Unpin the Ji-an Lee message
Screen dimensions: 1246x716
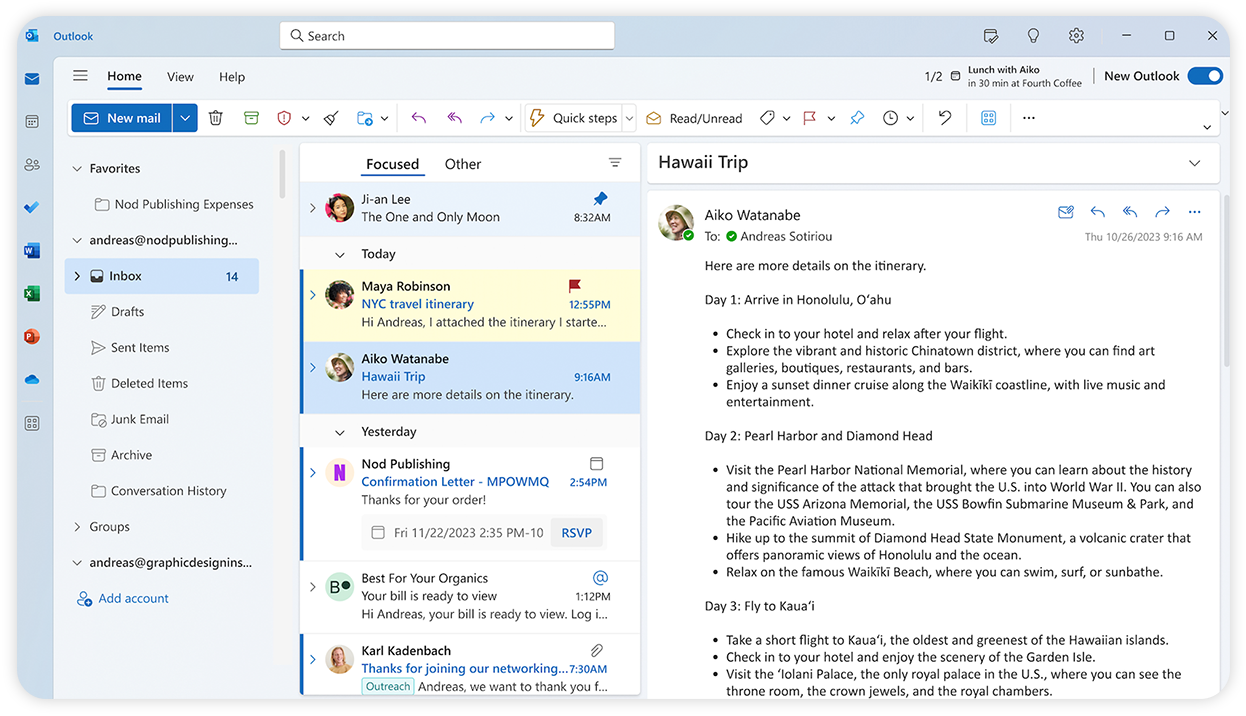[600, 199]
